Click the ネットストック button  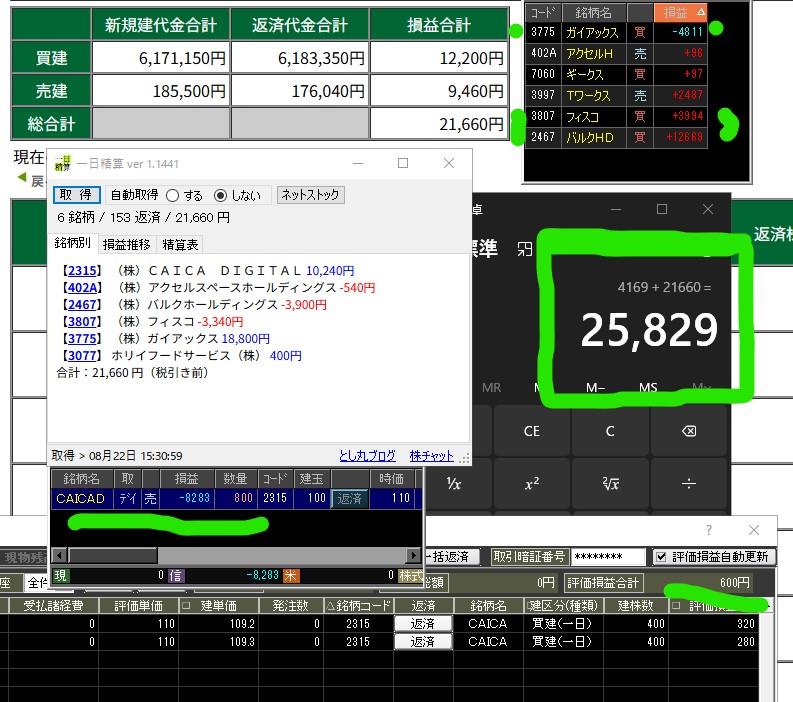tap(311, 195)
